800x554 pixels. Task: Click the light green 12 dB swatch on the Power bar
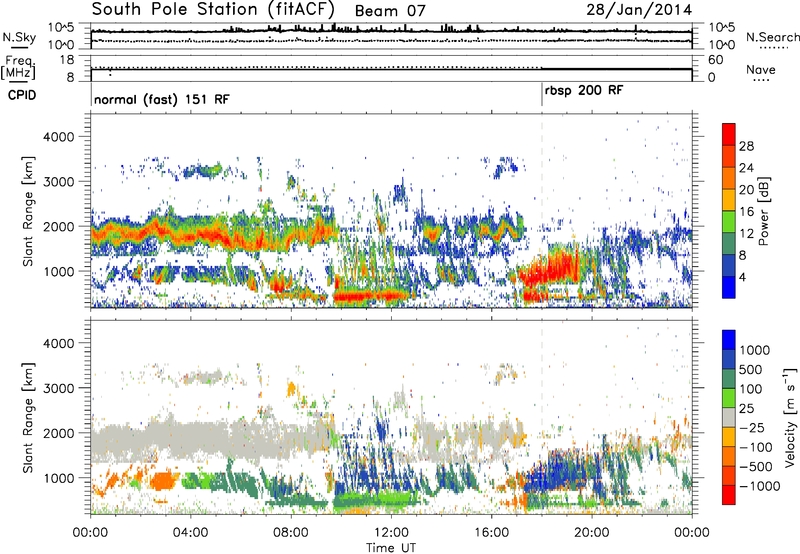click(729, 222)
